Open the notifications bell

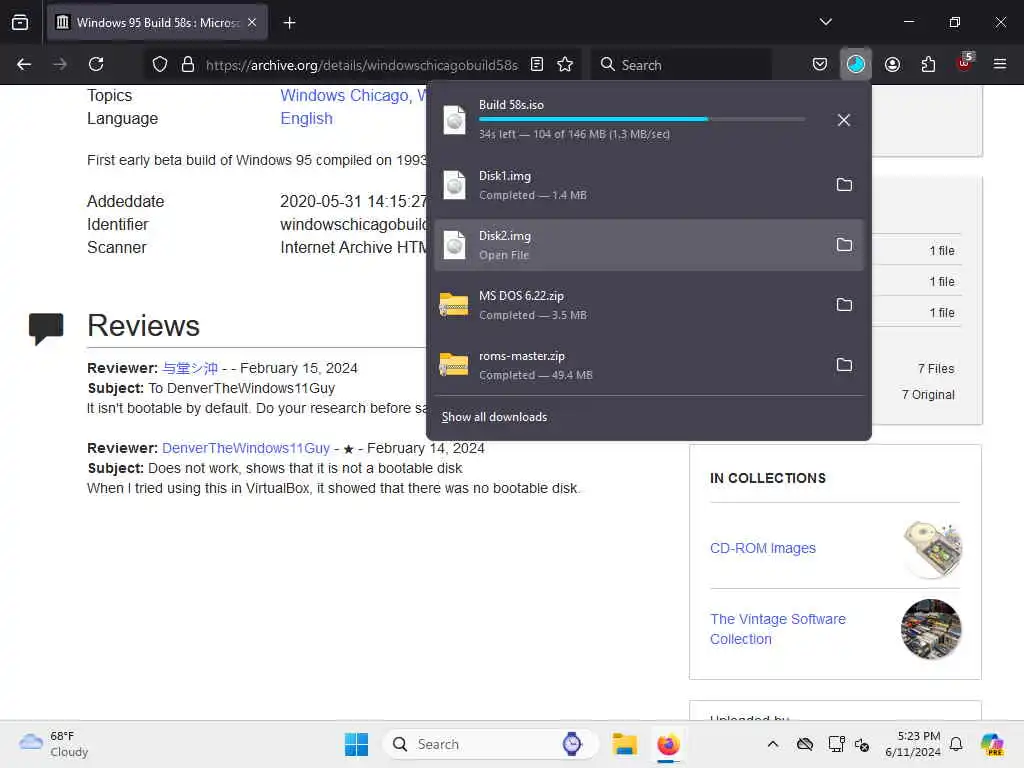(x=956, y=744)
